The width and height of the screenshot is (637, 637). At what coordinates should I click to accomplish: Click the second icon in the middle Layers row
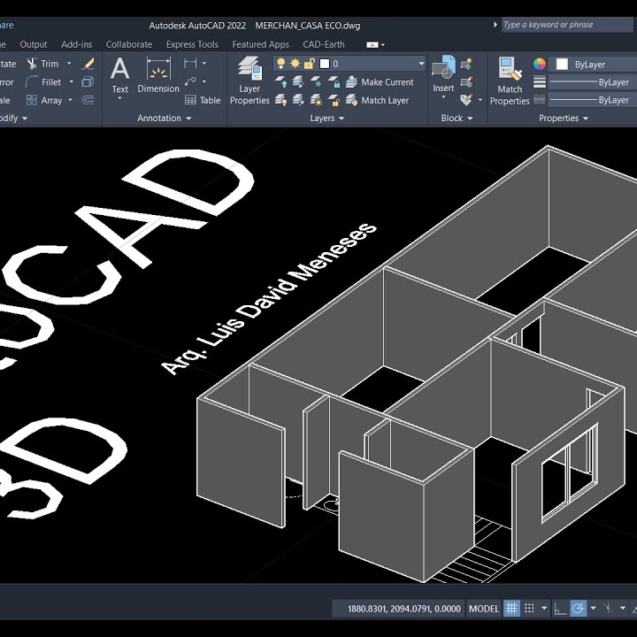(298, 82)
